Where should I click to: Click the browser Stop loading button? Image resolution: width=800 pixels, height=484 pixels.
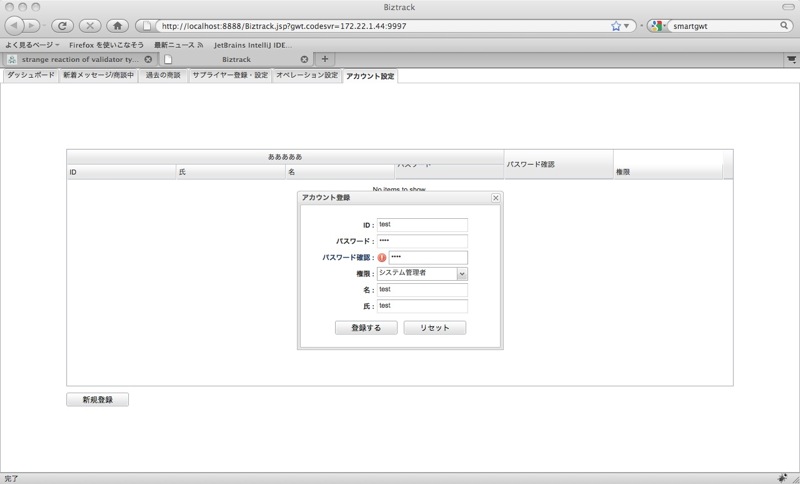[x=89, y=24]
